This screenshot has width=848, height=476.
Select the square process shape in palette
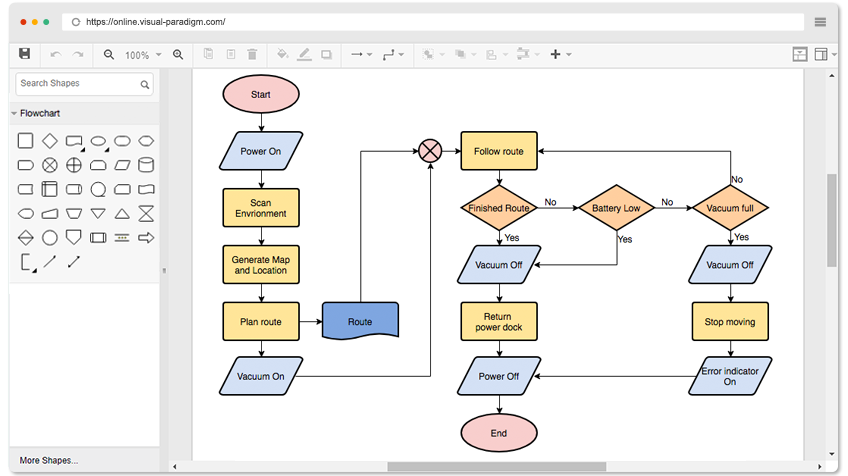25,141
